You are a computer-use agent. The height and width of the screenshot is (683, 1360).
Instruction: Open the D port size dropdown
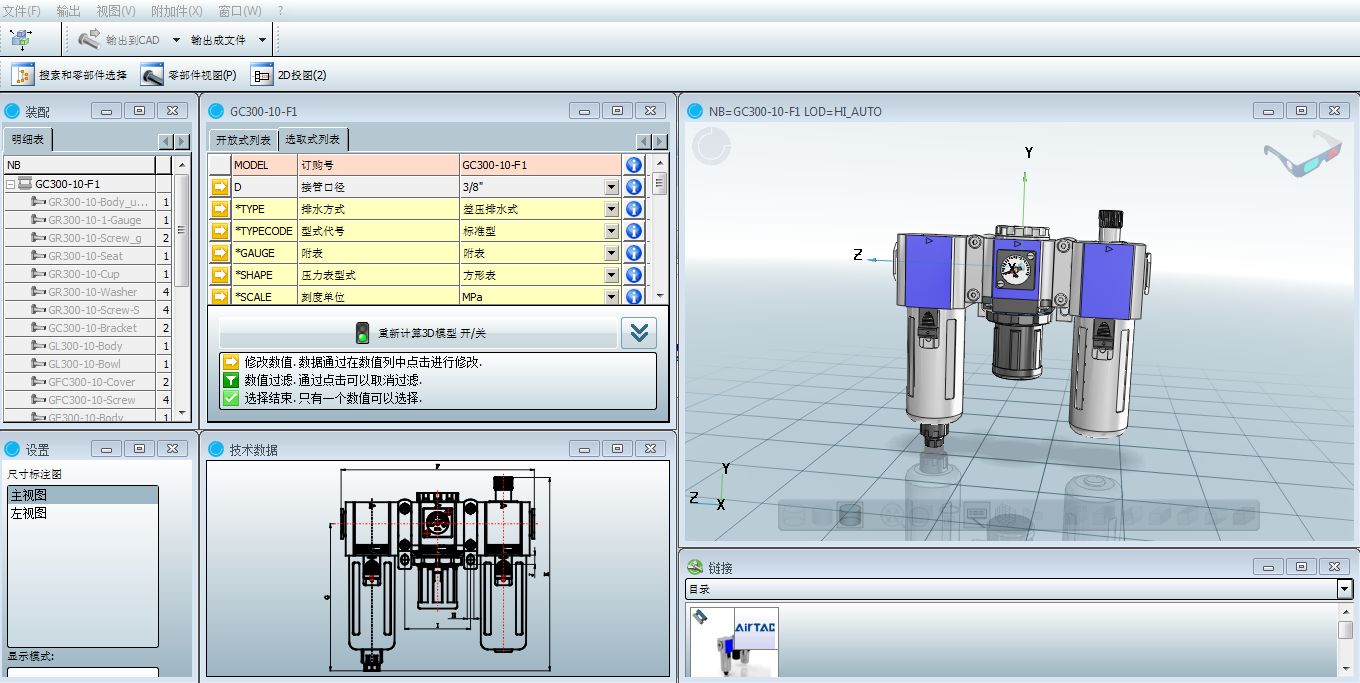(611, 187)
